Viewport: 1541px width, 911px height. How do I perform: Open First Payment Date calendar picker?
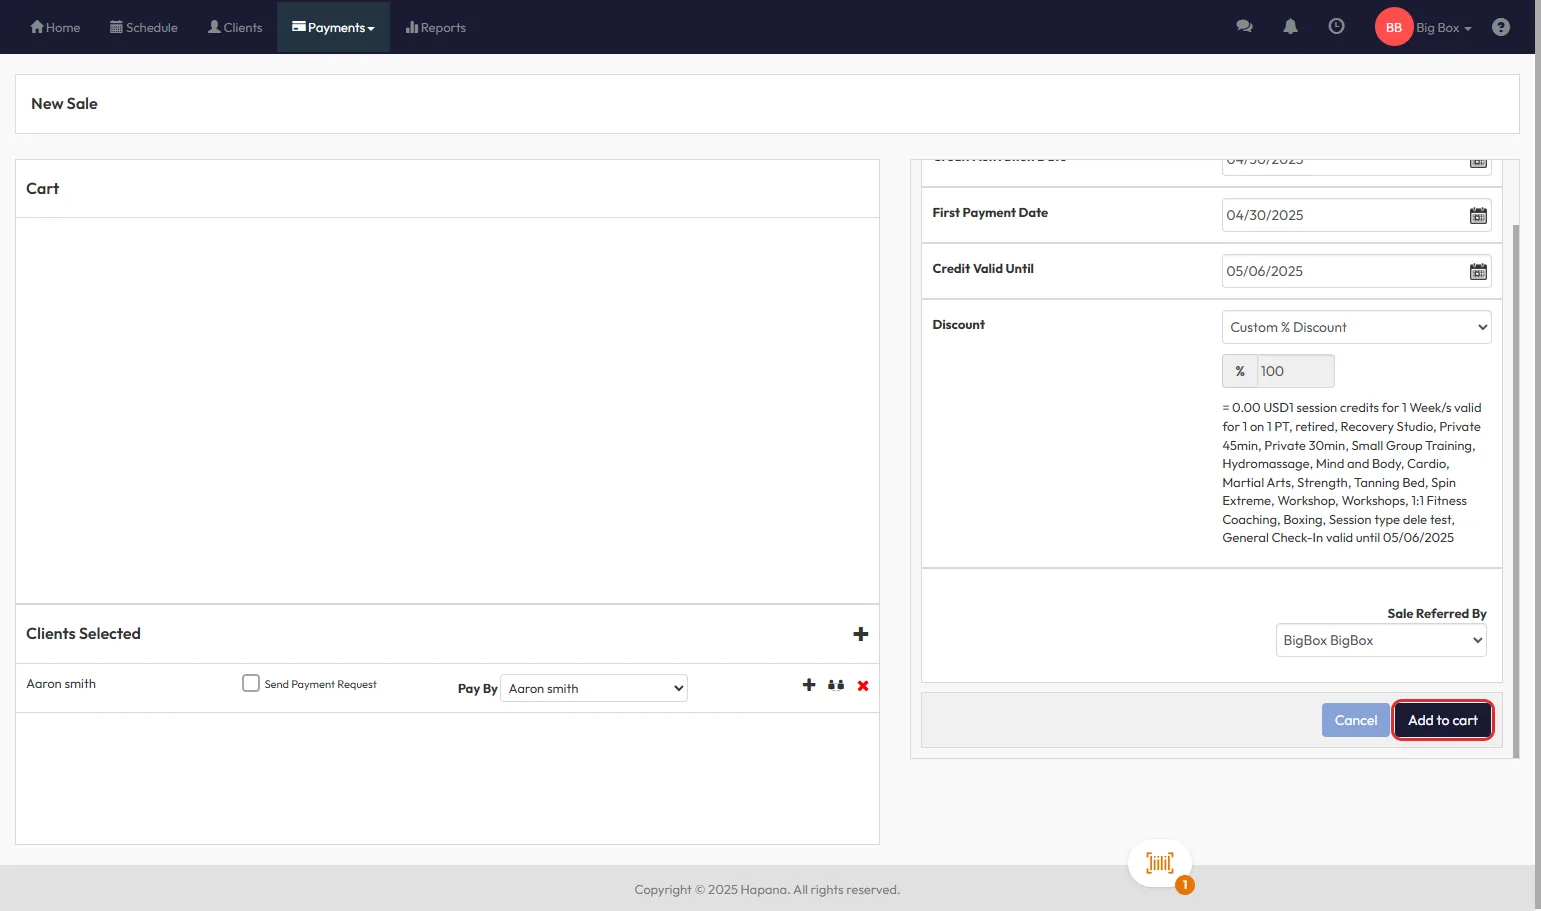[x=1478, y=216]
